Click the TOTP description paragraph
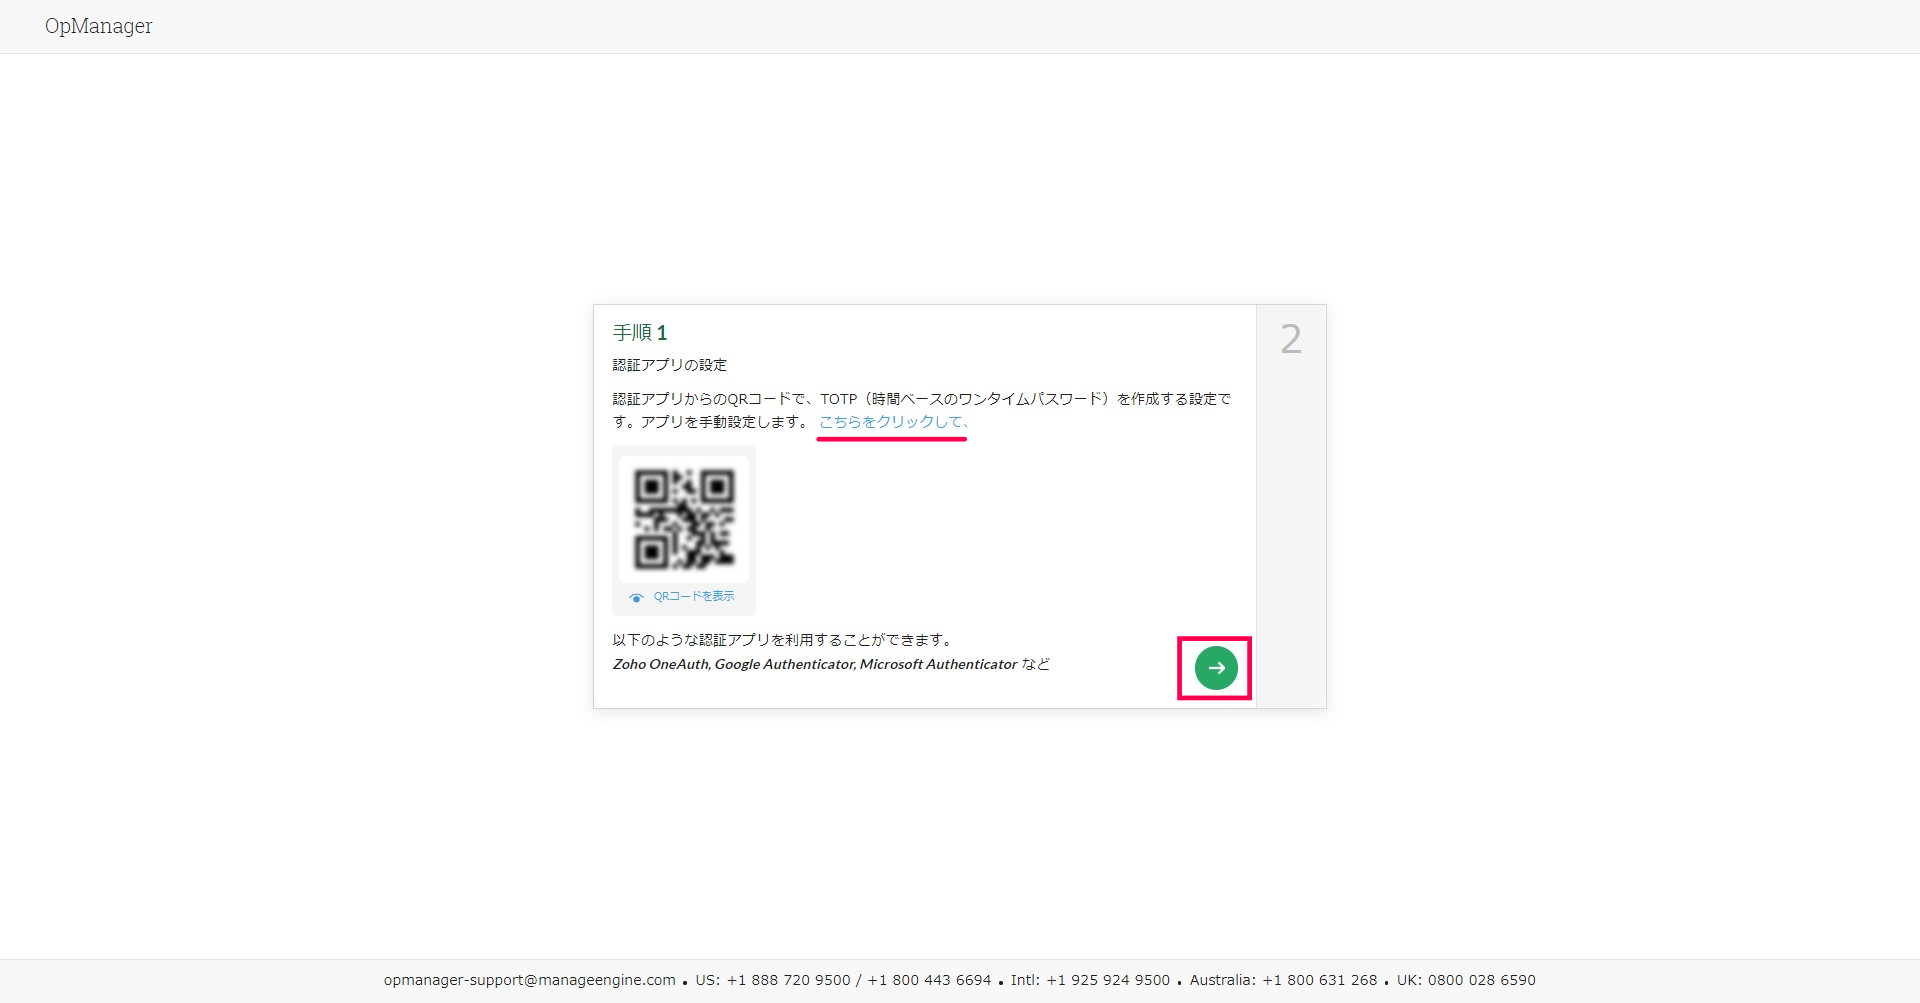The width and height of the screenshot is (1920, 1003). [922, 410]
